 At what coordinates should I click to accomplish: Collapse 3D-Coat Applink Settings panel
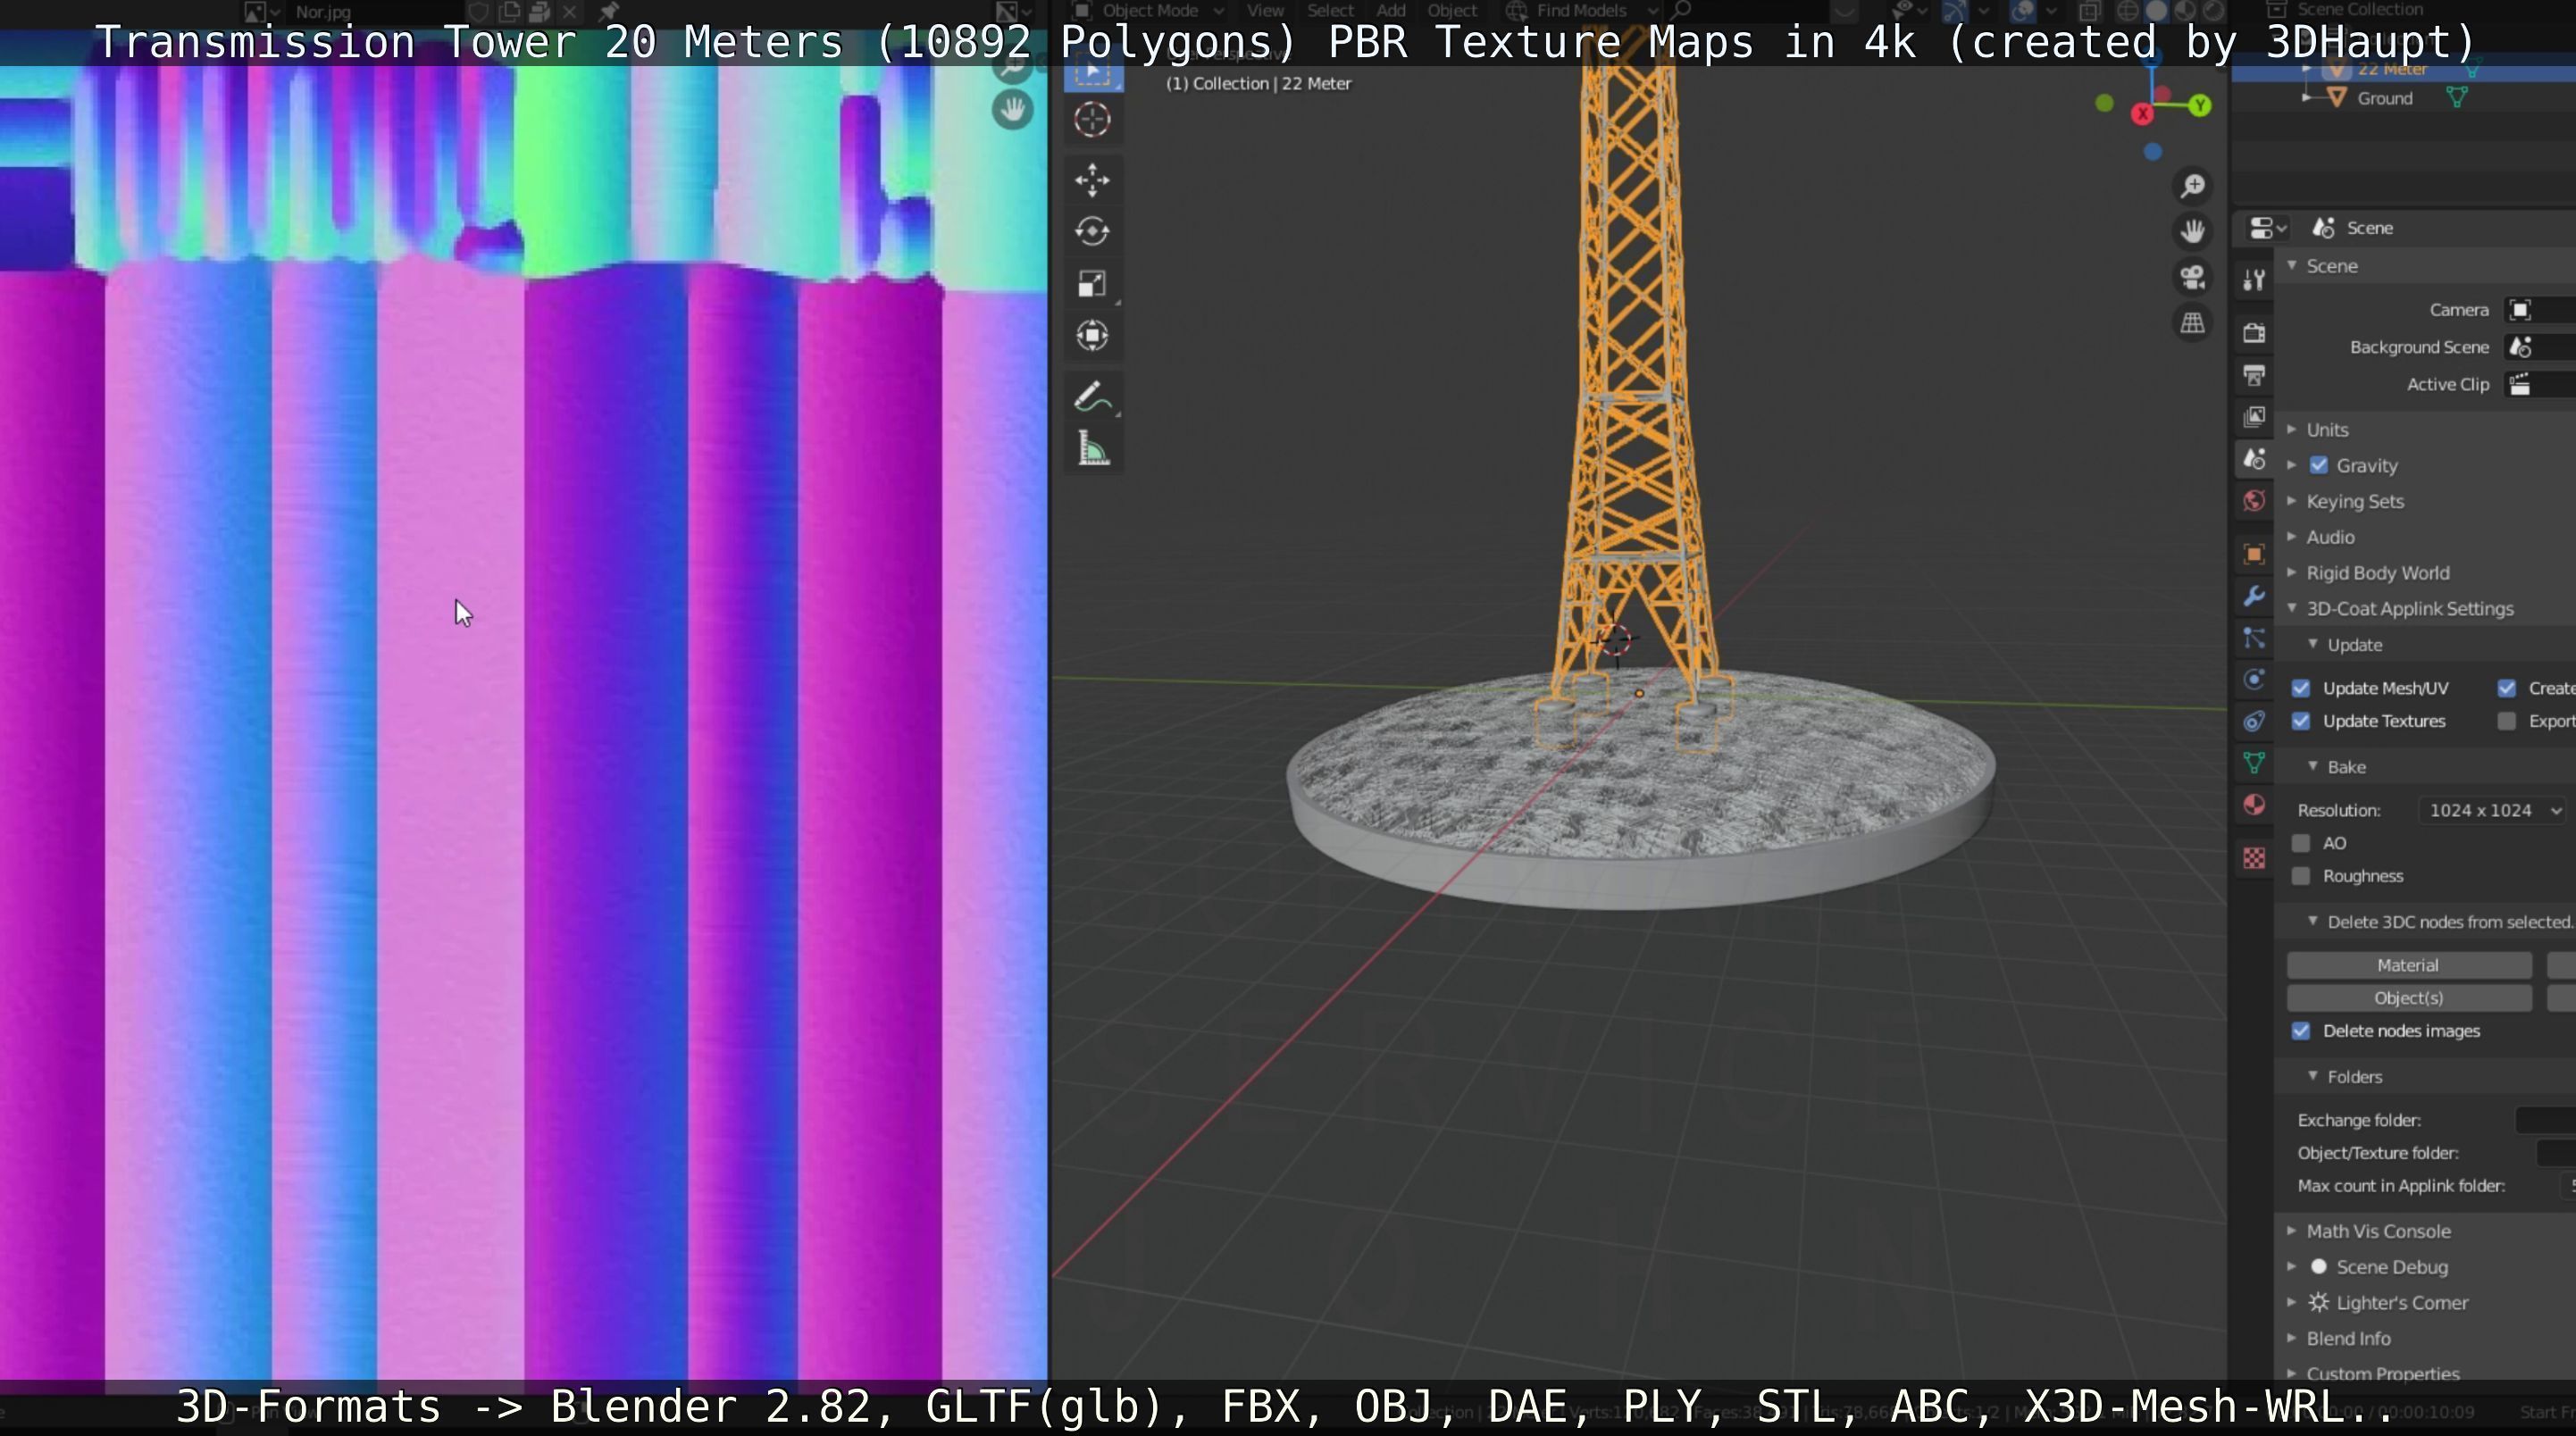pyautogui.click(x=2292, y=608)
